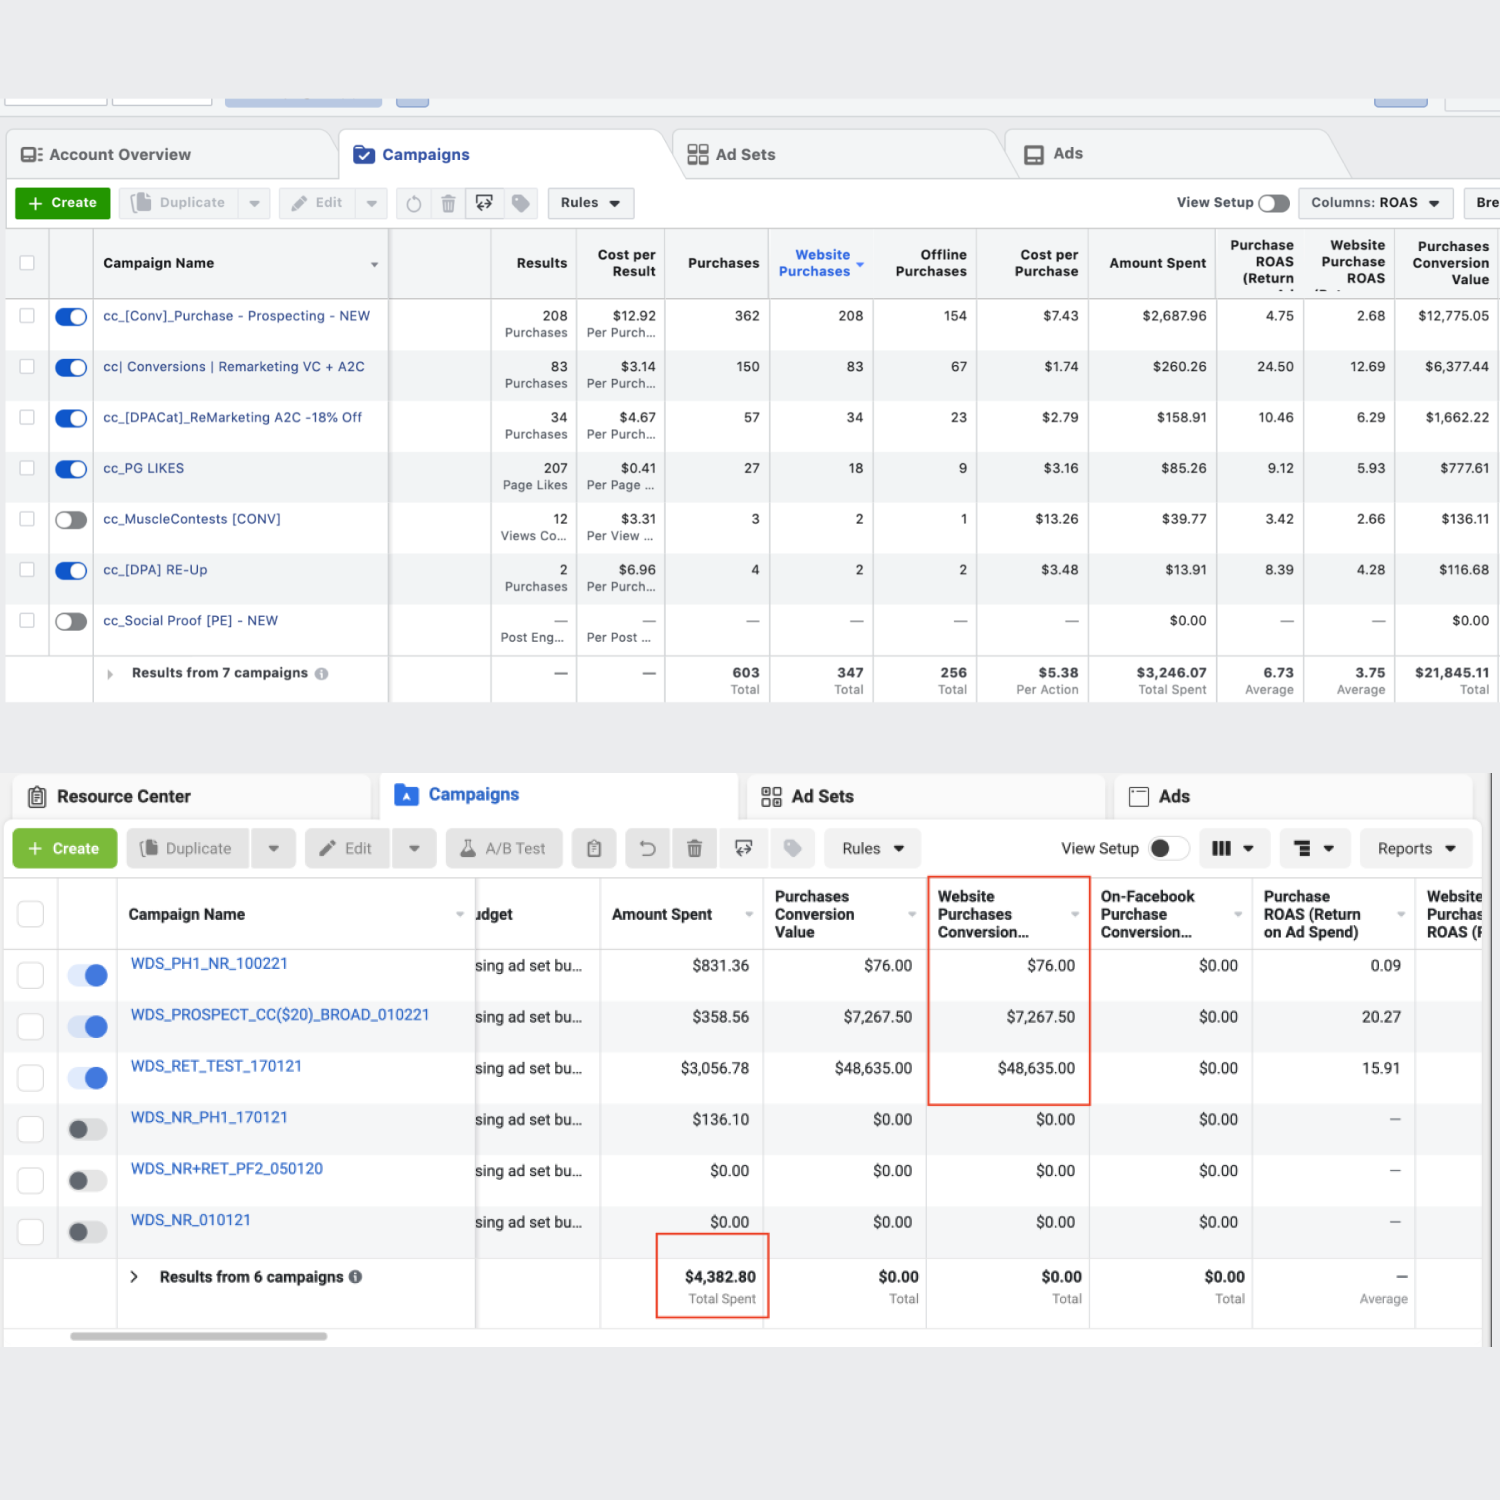Click the clipboard icon in the lower toolbar
The width and height of the screenshot is (1500, 1500).
click(x=594, y=848)
